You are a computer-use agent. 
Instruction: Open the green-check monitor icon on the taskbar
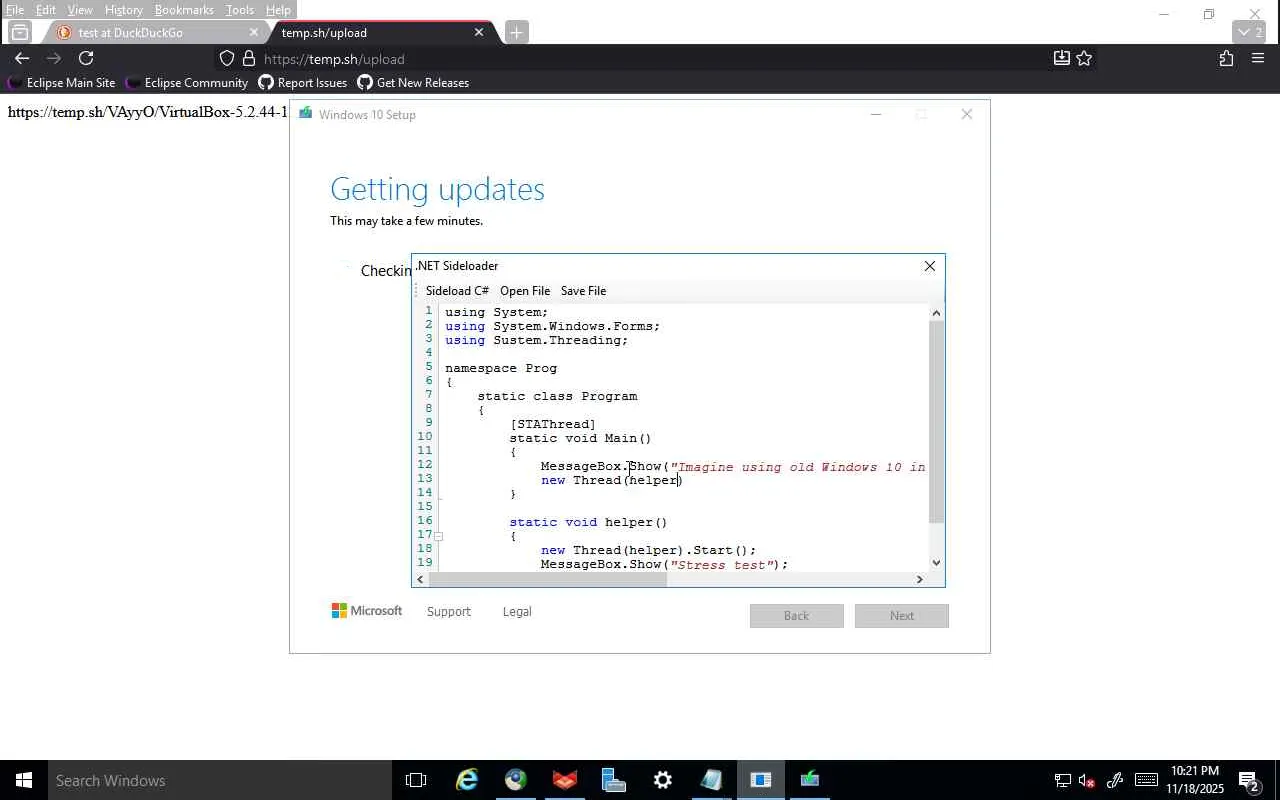tap(810, 780)
